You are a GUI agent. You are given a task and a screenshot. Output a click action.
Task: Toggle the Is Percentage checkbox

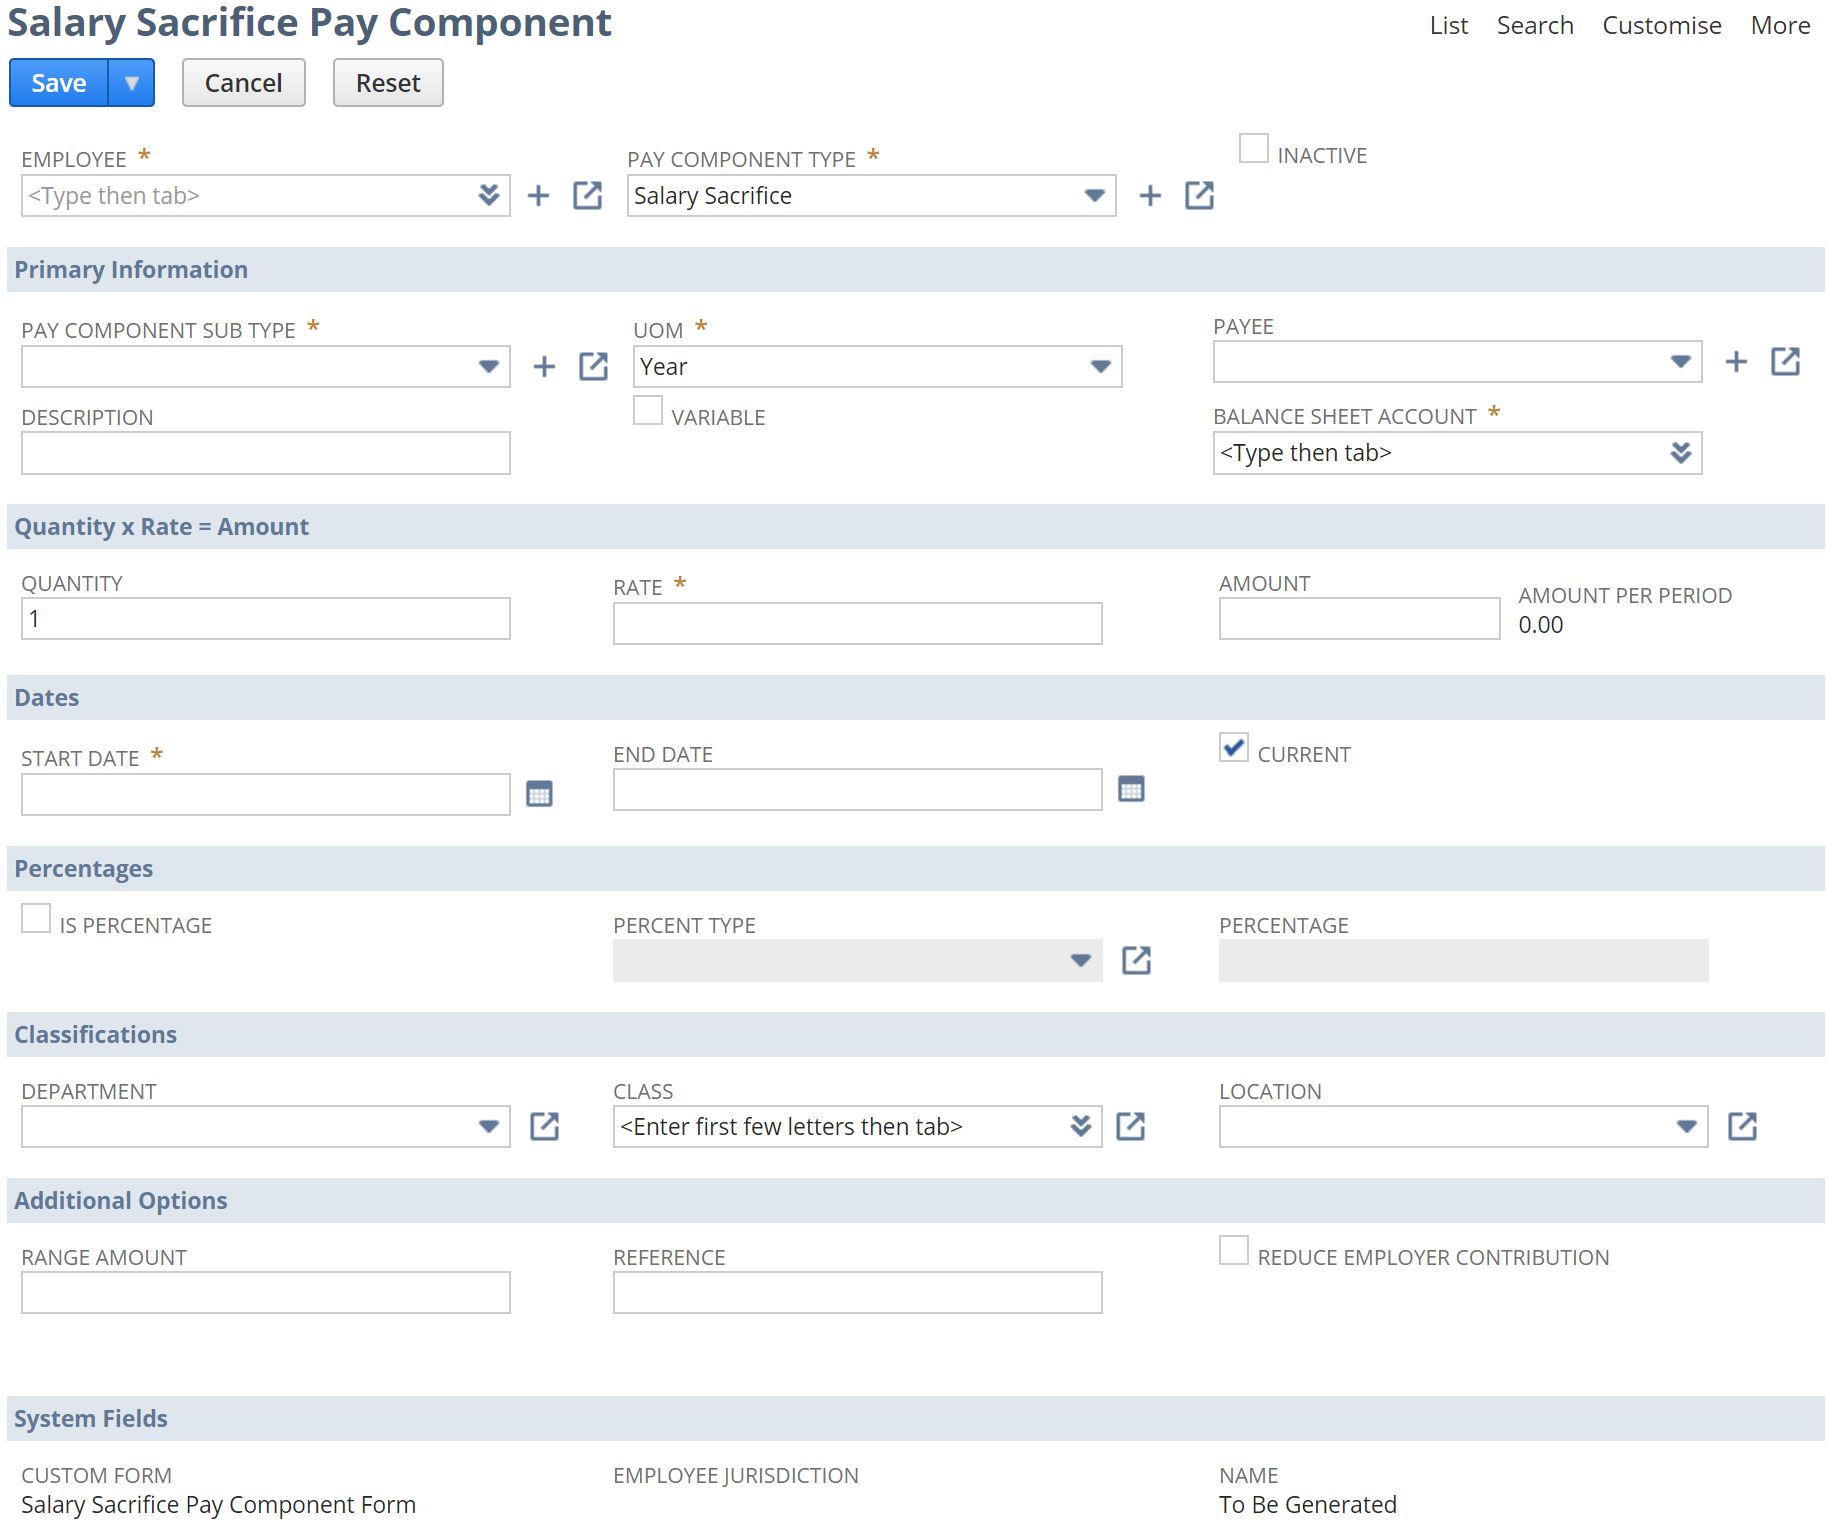click(x=36, y=917)
